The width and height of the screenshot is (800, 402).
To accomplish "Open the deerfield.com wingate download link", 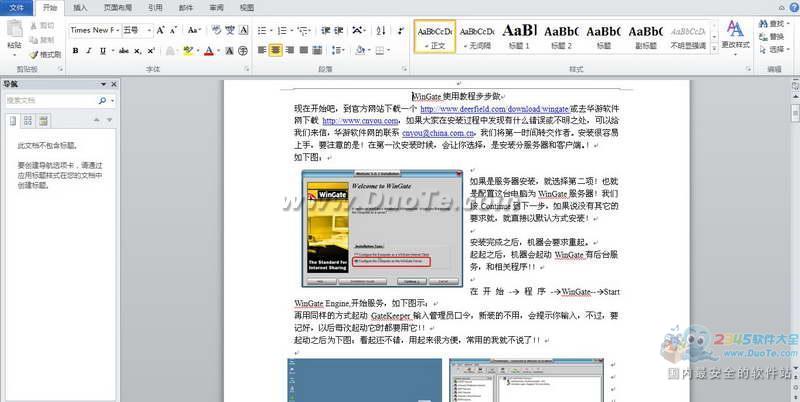I will (x=494, y=109).
